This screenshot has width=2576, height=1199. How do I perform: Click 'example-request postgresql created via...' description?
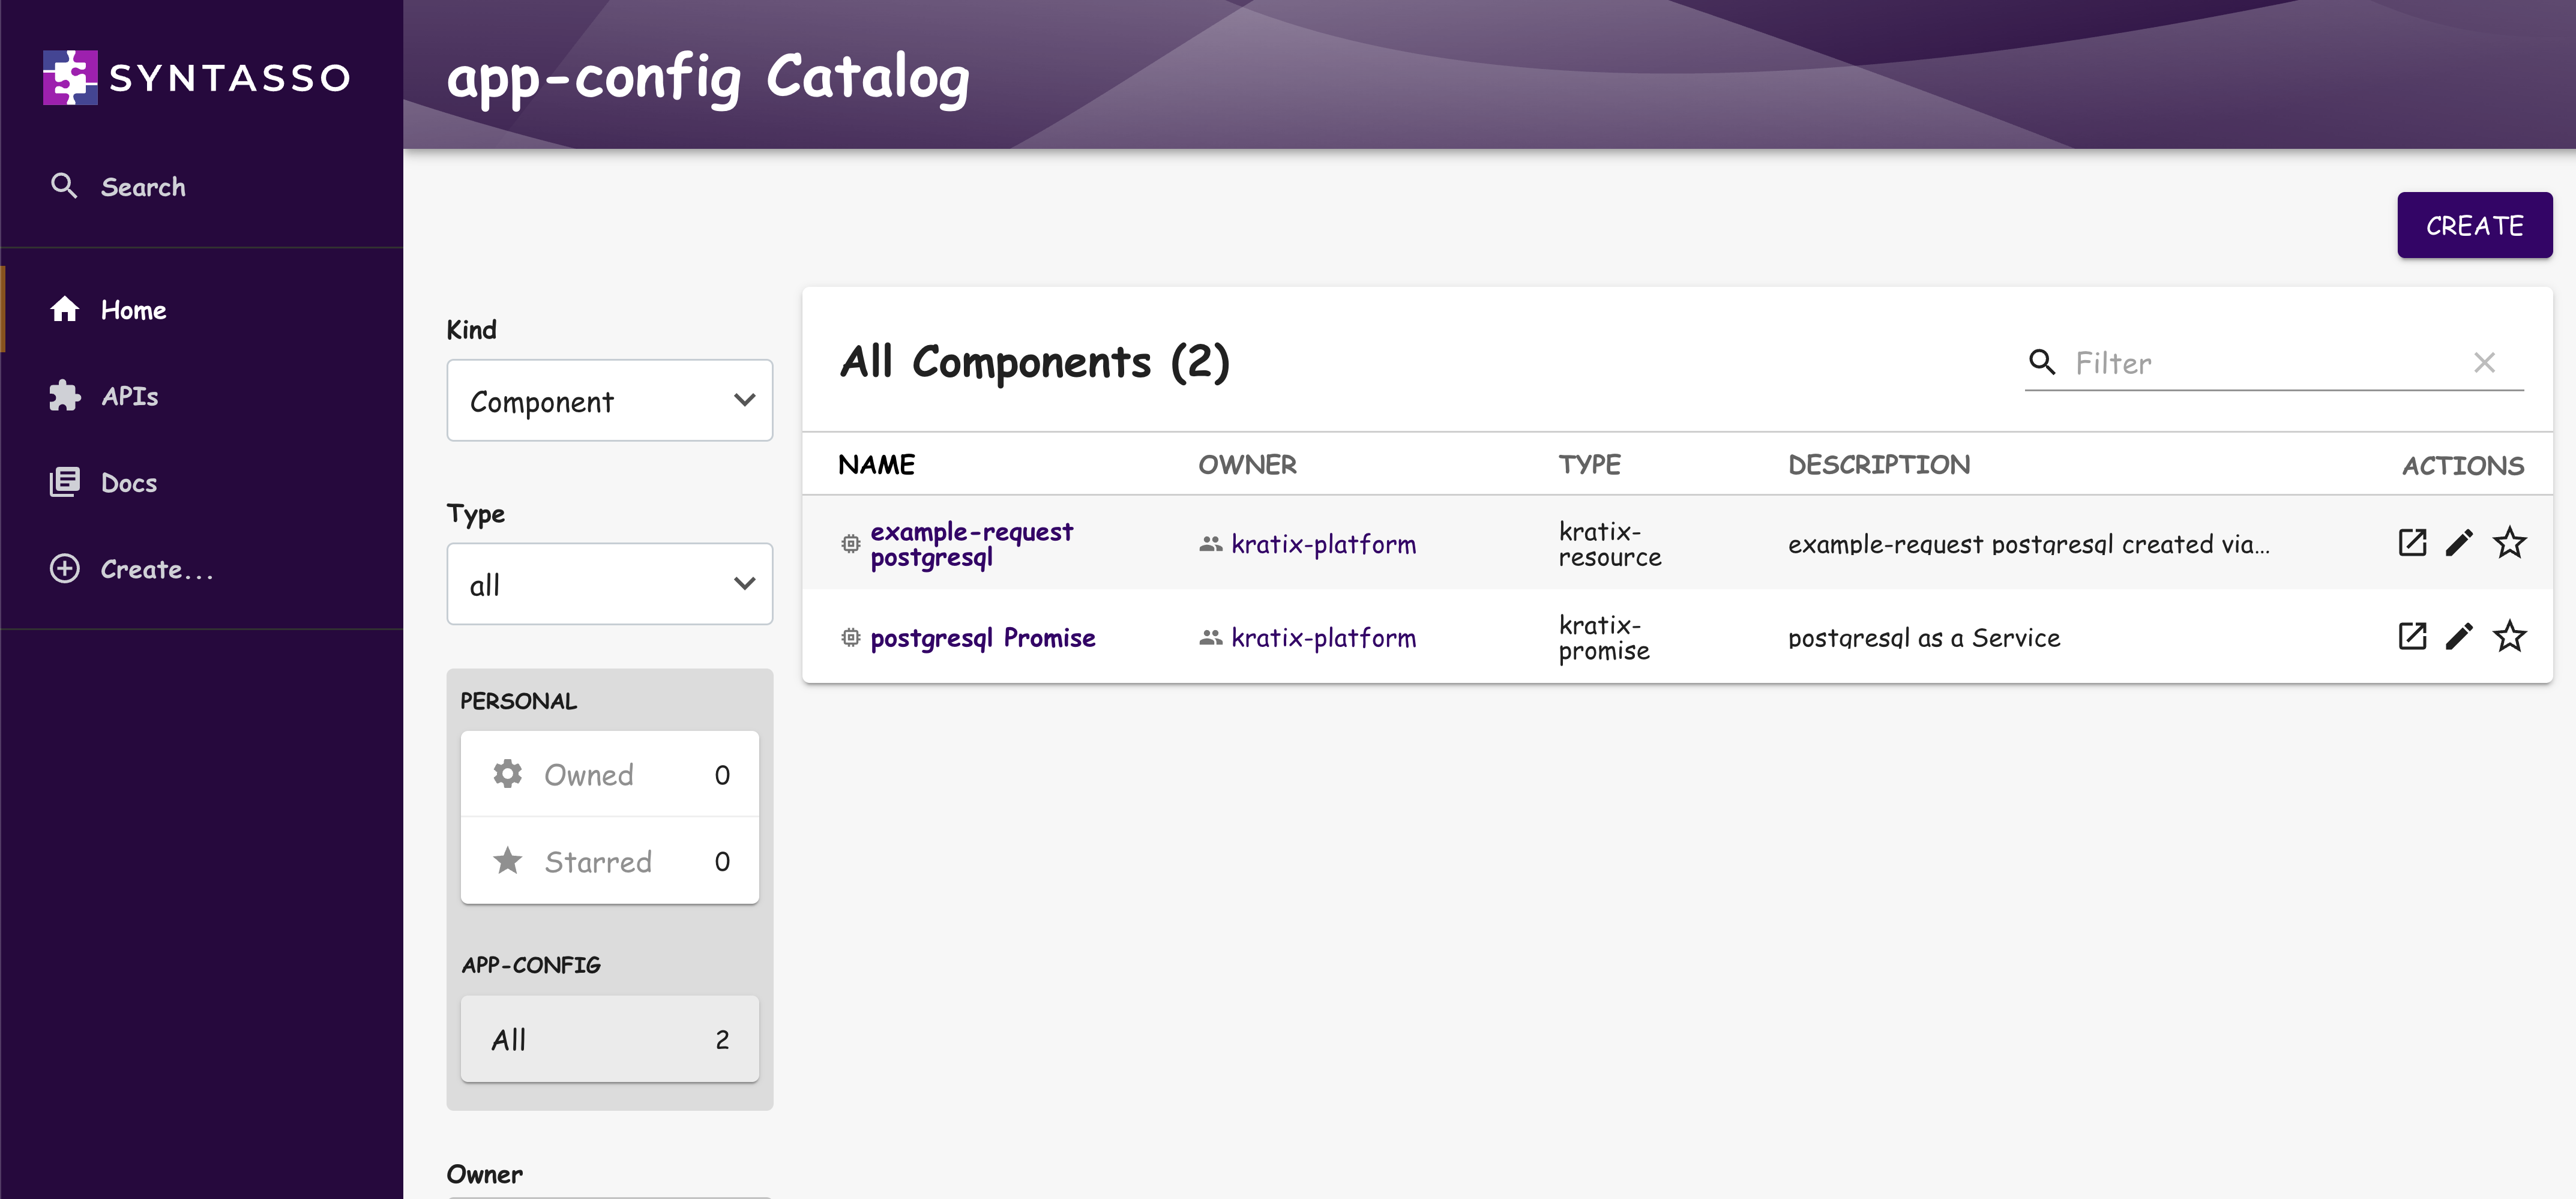pos(2029,544)
